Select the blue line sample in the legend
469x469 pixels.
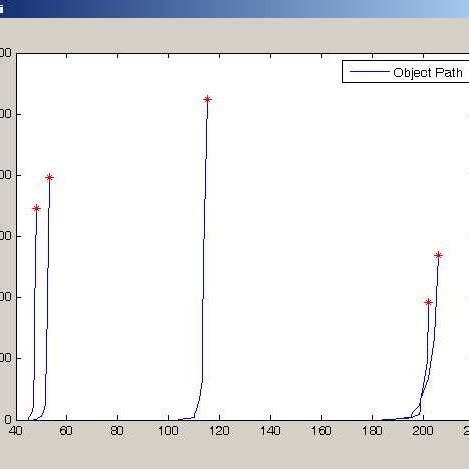[369, 72]
